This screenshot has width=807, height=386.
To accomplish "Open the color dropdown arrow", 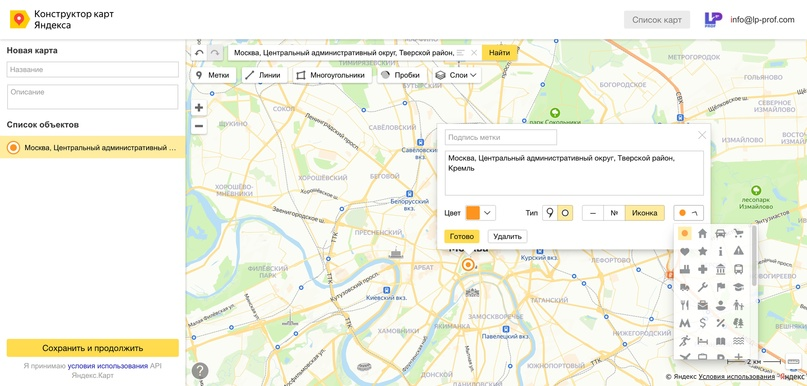I will (488, 213).
